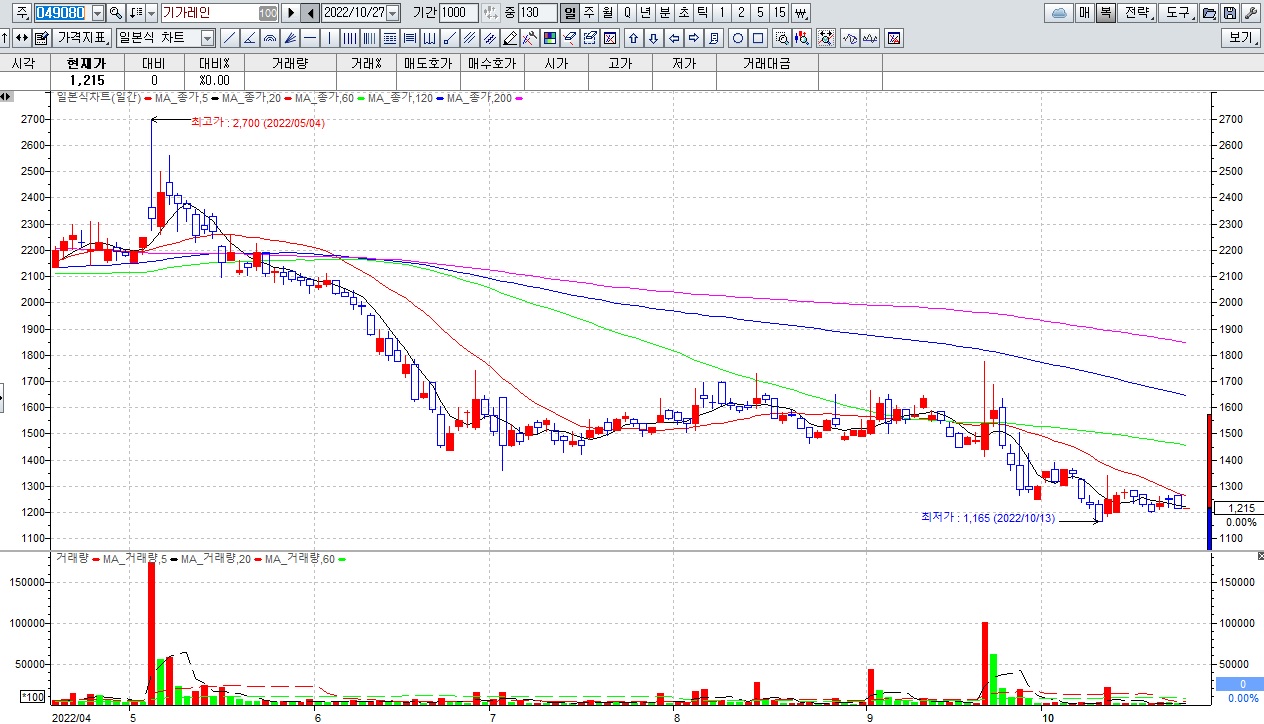The image size is (1264, 724).
Task: Click the down arrow marker tool
Action: (653, 38)
